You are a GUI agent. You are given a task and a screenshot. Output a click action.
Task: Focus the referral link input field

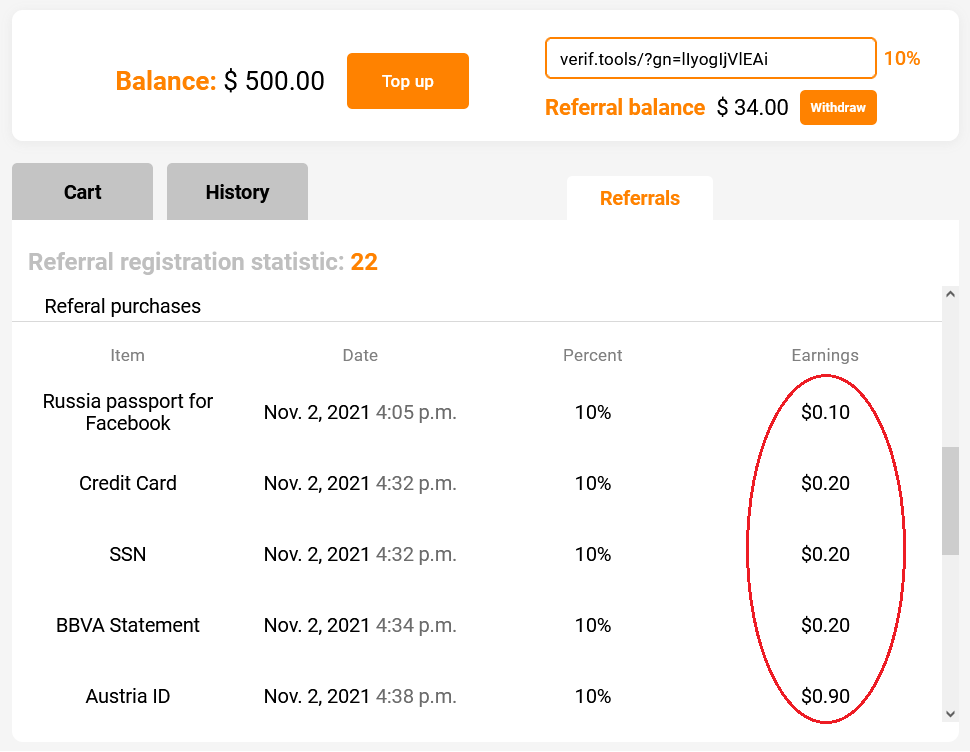click(710, 58)
